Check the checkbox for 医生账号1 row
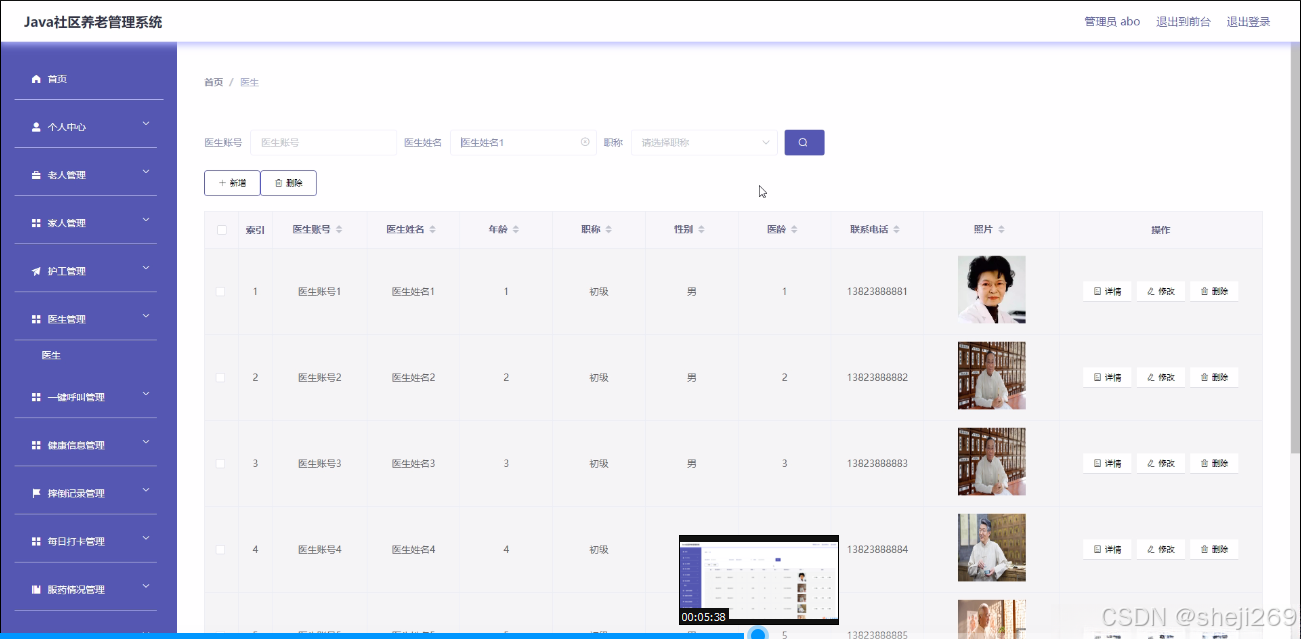The height and width of the screenshot is (639, 1301). 221,289
